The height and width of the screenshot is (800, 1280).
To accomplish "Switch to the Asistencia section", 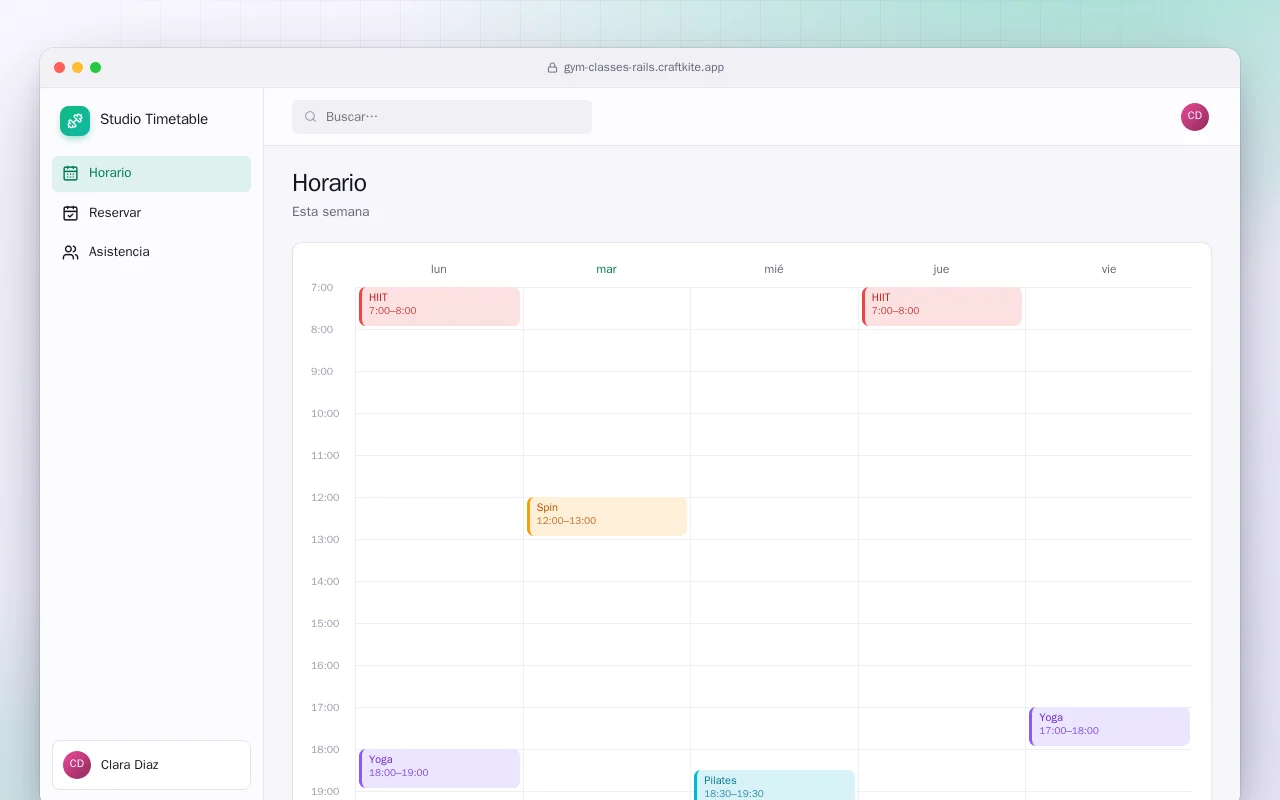I will tap(151, 252).
